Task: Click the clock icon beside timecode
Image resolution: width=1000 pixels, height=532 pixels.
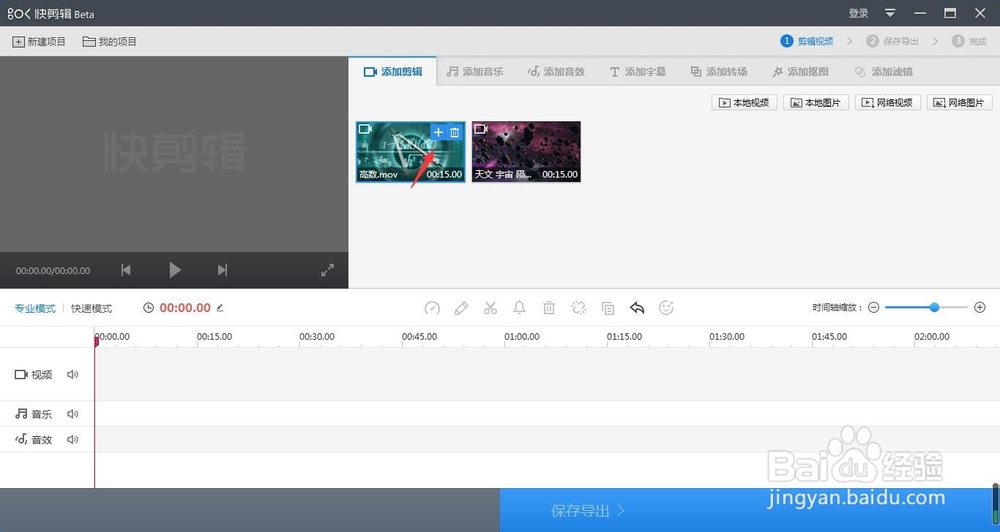Action: [149, 307]
